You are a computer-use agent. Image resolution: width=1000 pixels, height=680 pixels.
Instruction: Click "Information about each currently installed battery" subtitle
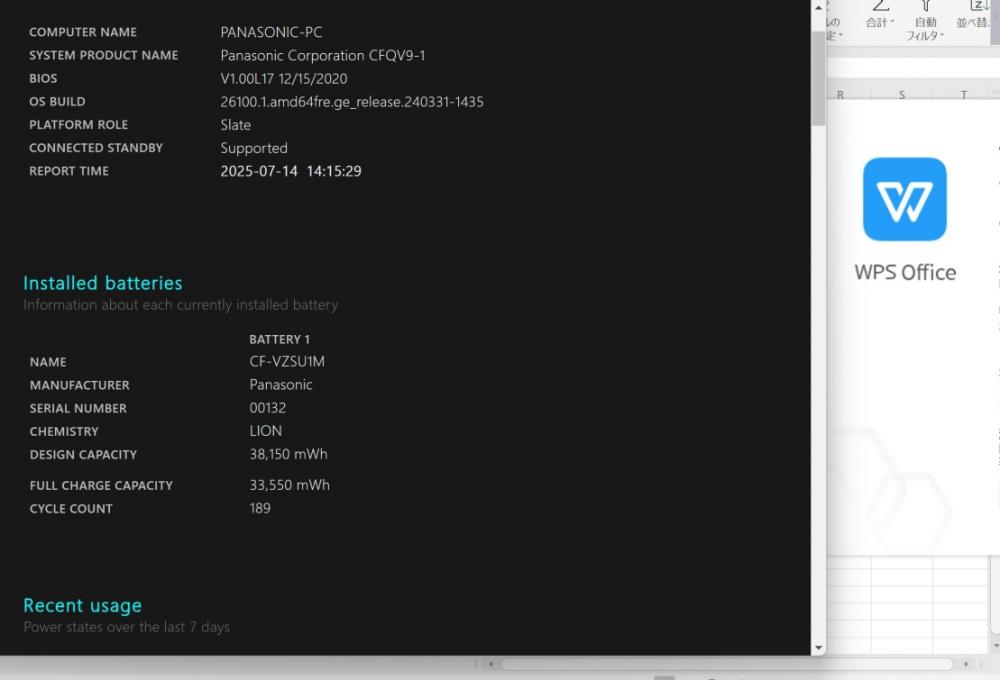pyautogui.click(x=180, y=305)
